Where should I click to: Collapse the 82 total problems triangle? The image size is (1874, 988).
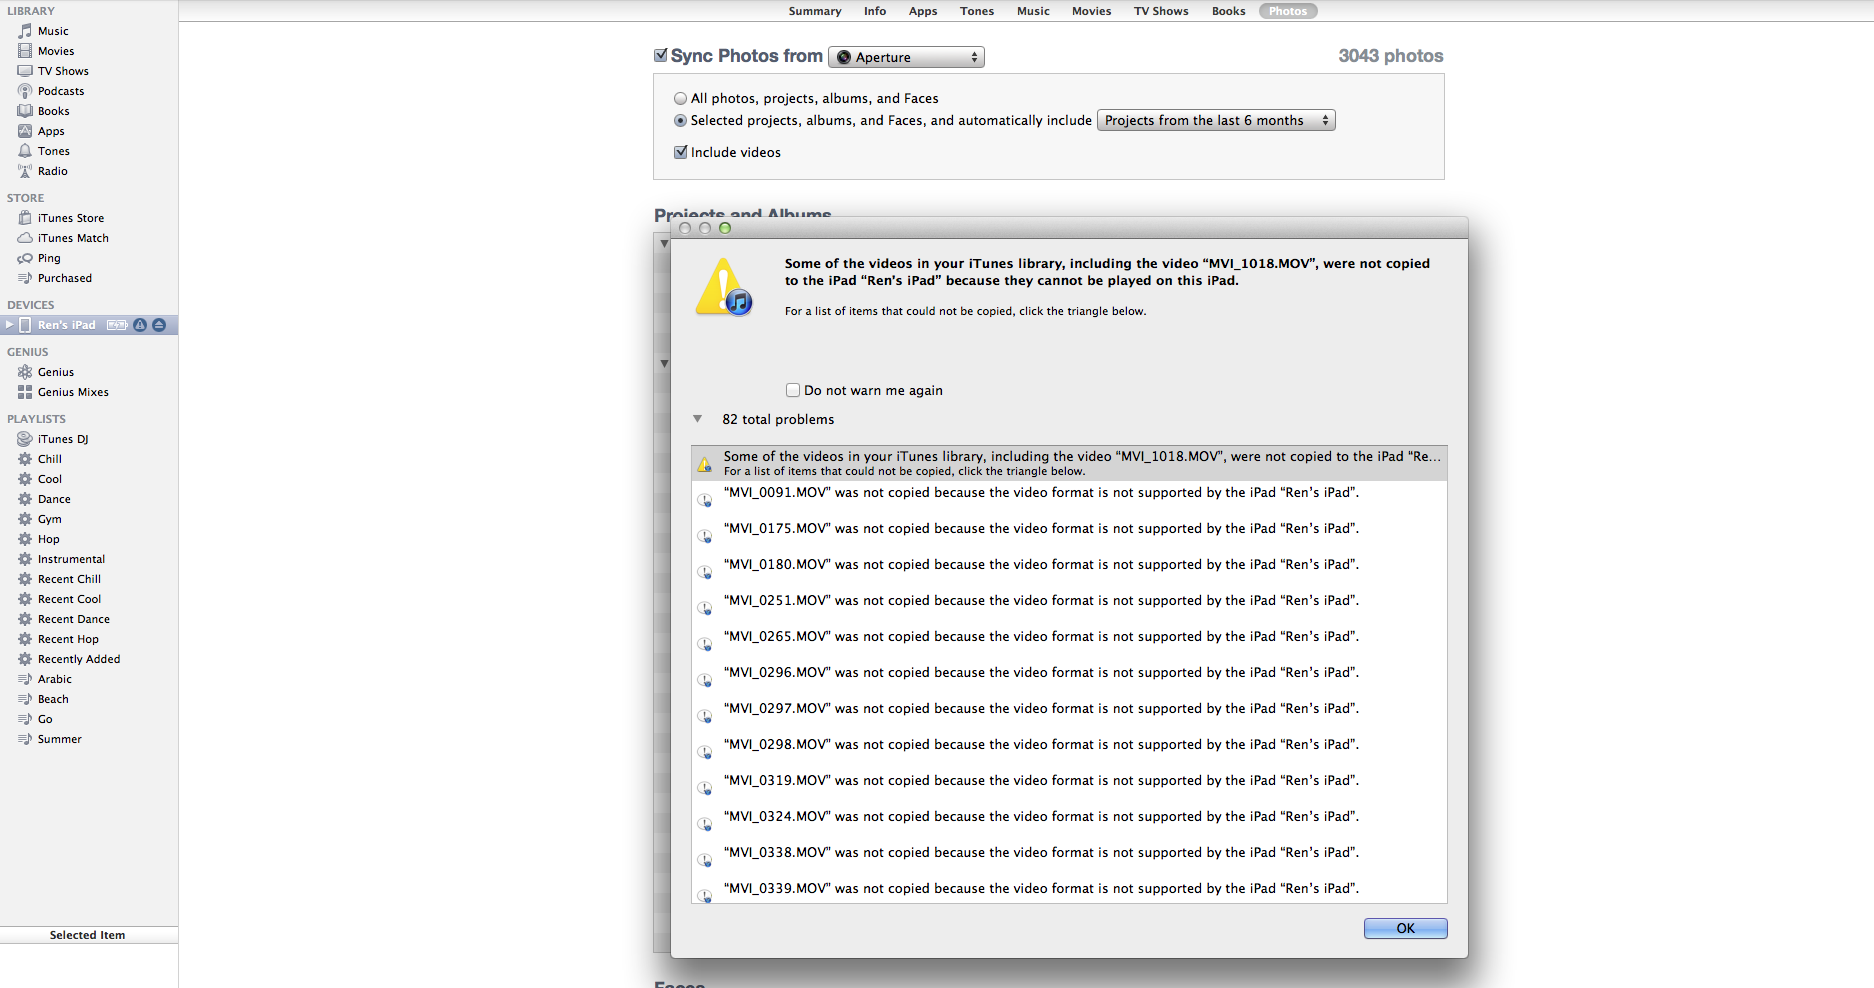698,419
